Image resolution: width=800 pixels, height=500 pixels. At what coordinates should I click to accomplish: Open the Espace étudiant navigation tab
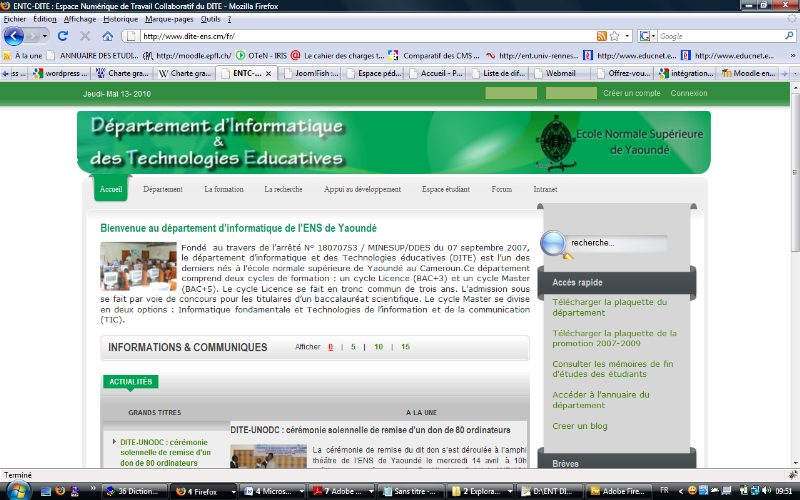[x=445, y=189]
